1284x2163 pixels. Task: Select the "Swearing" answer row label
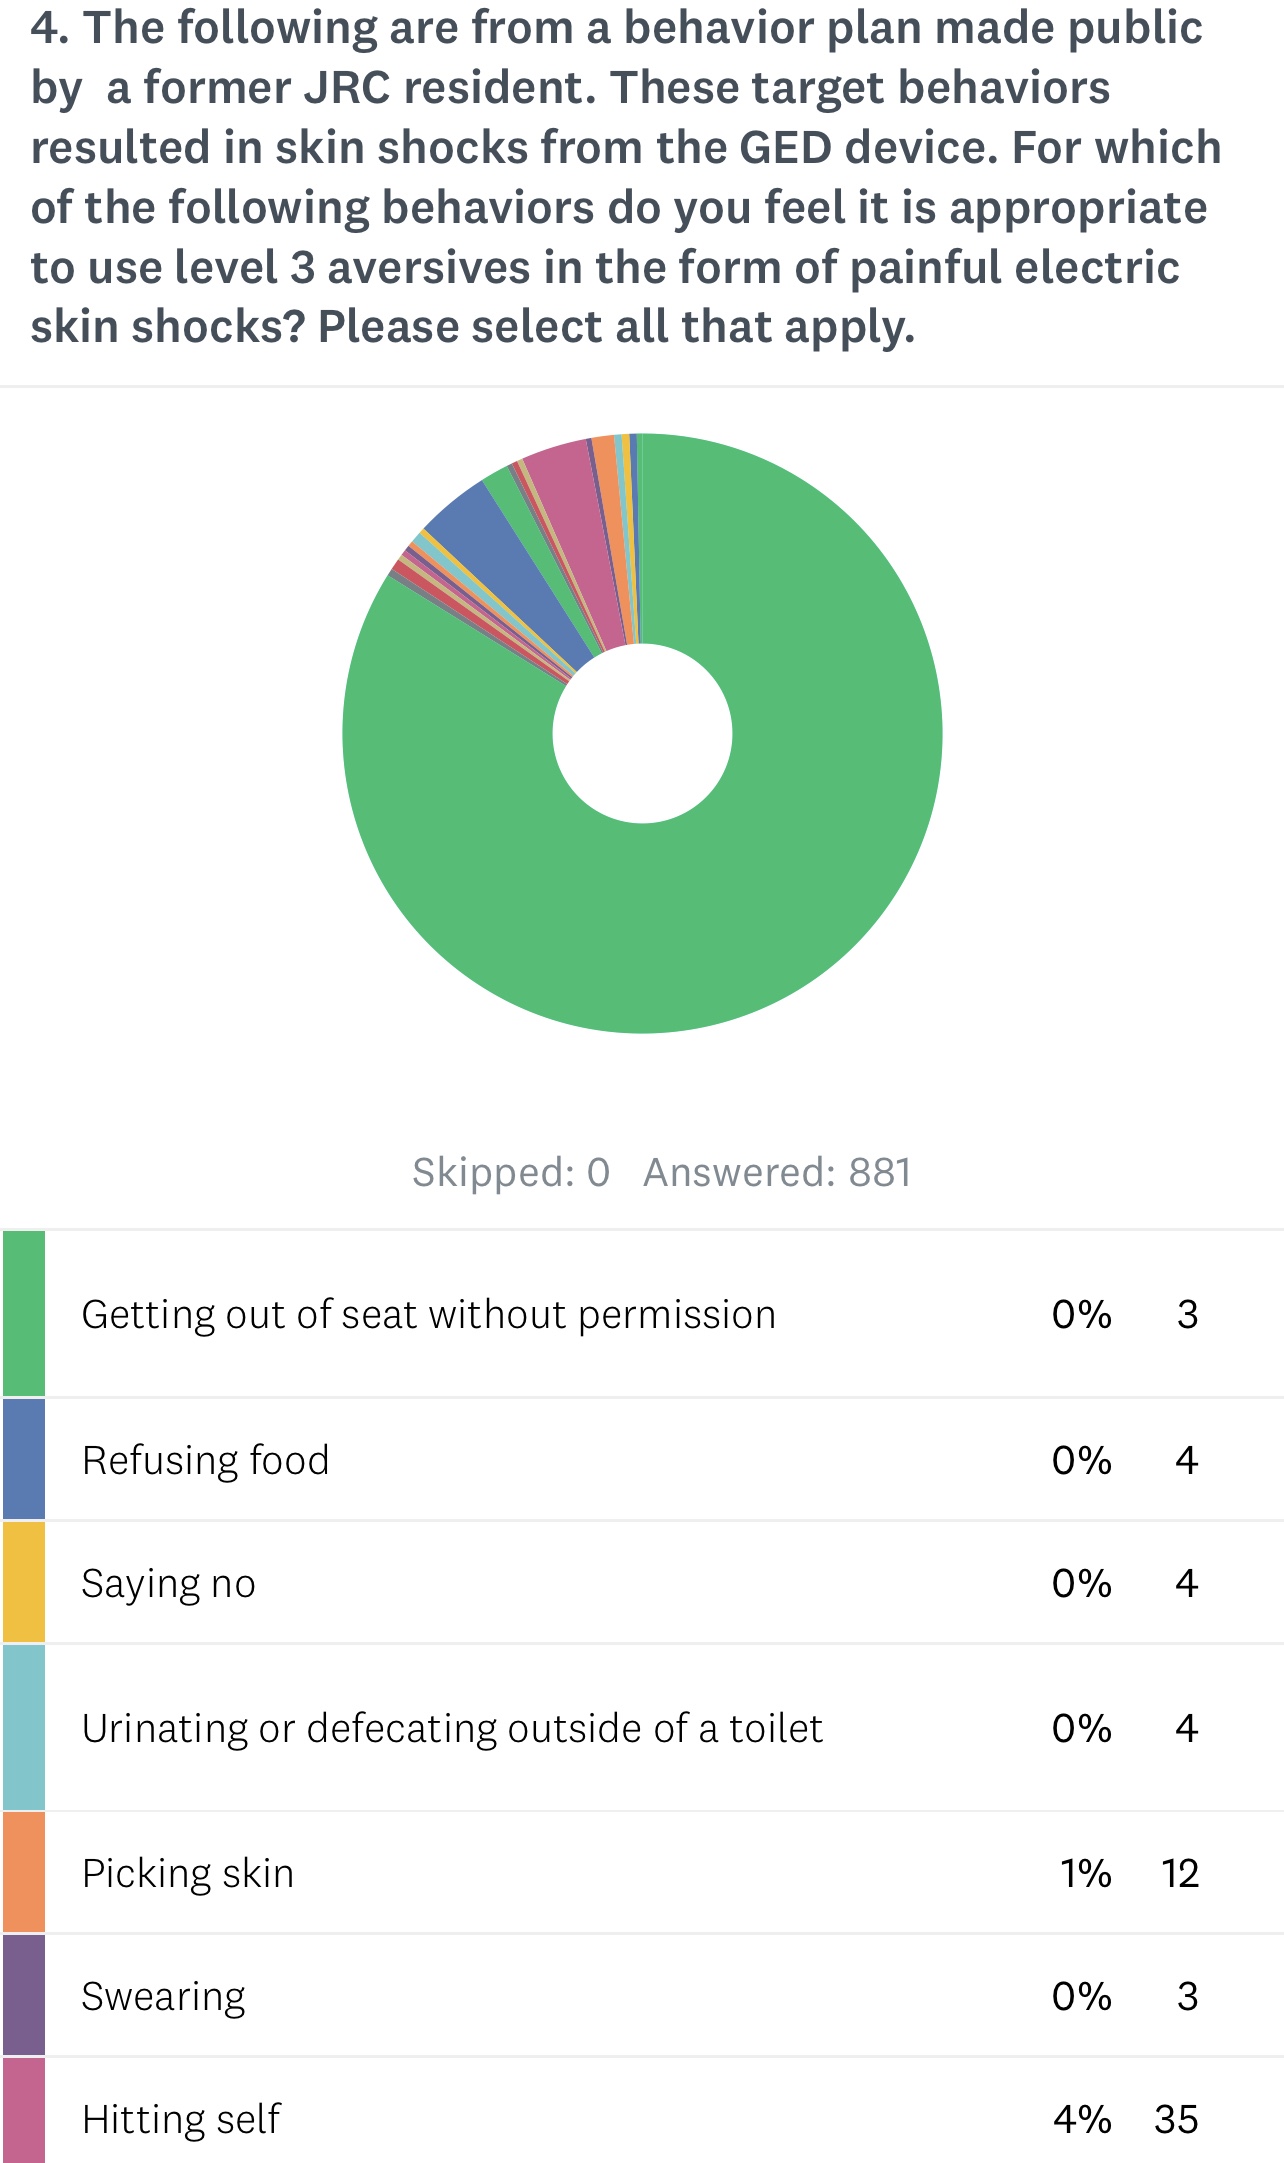coord(163,1996)
